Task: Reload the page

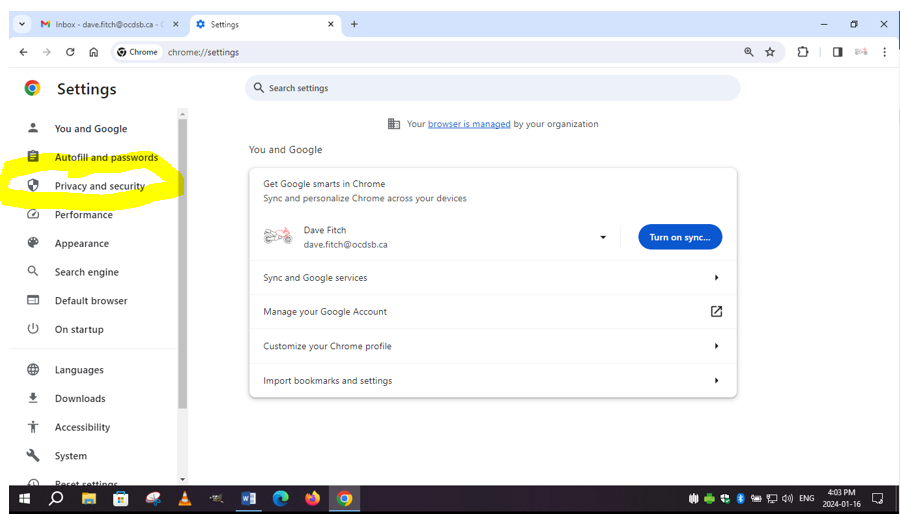Action: [70, 52]
